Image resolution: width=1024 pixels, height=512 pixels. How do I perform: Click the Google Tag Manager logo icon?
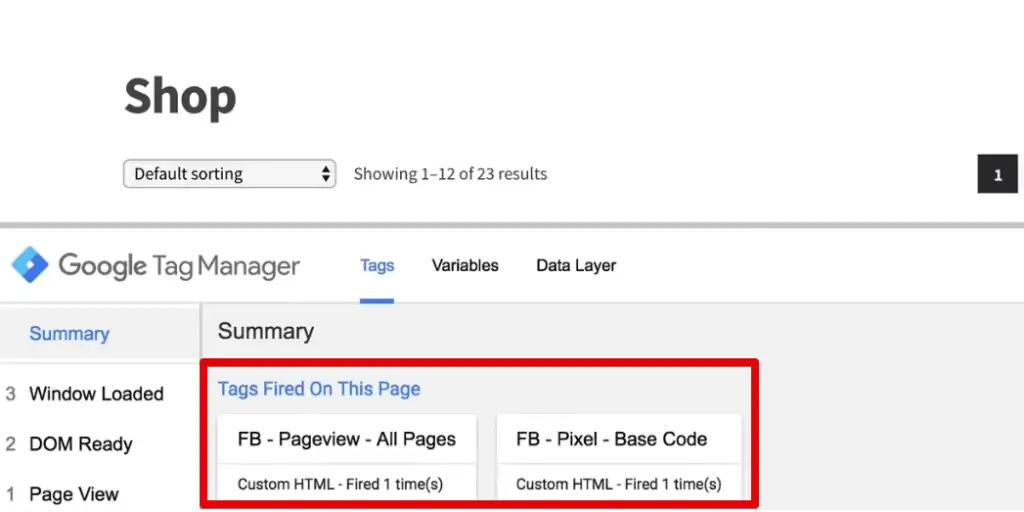30,265
